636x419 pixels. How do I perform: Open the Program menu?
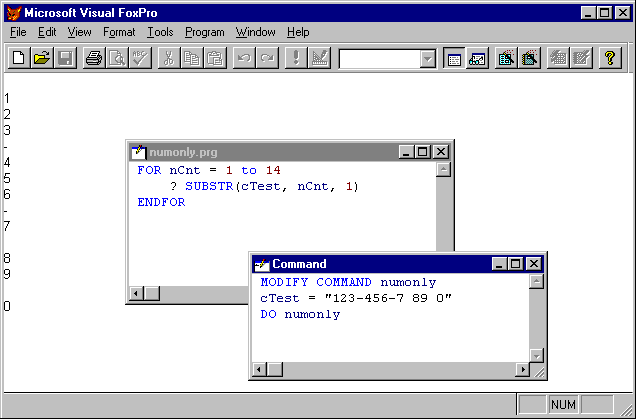point(205,32)
